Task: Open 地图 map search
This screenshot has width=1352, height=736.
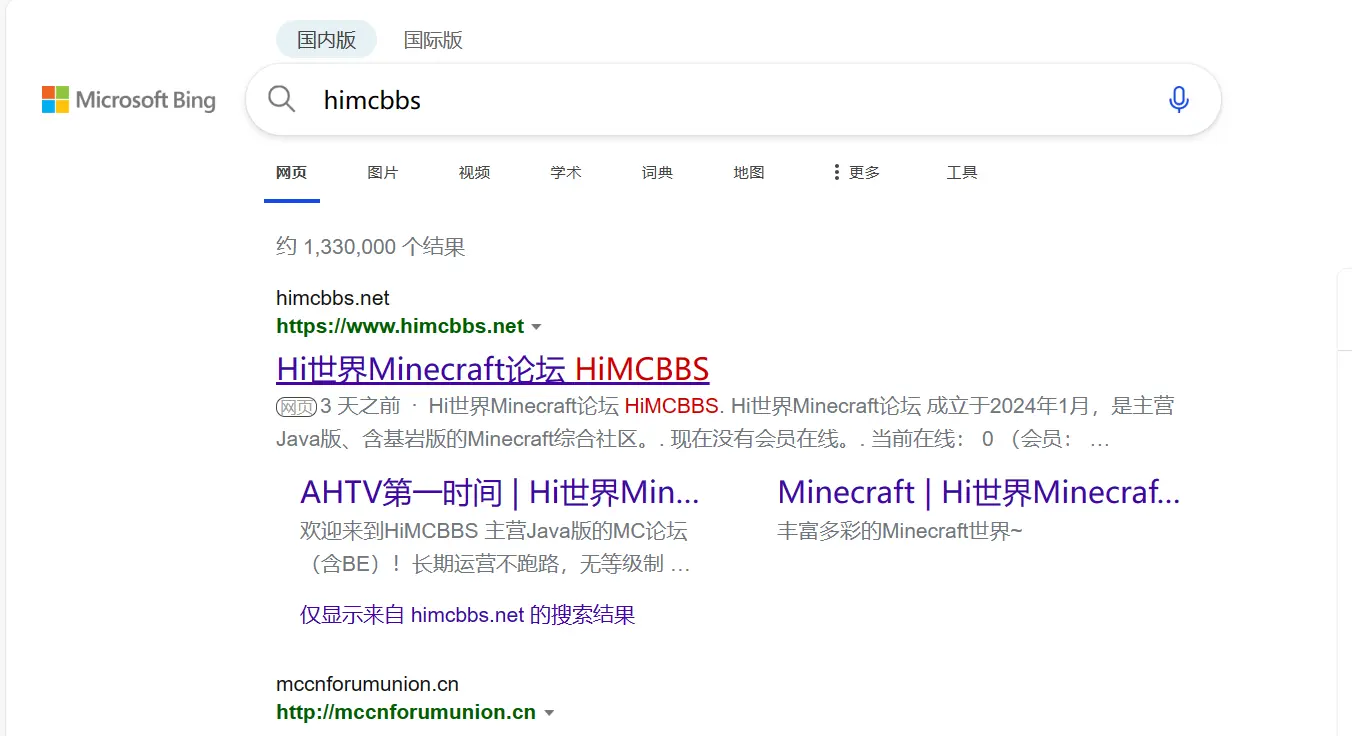Action: (748, 172)
